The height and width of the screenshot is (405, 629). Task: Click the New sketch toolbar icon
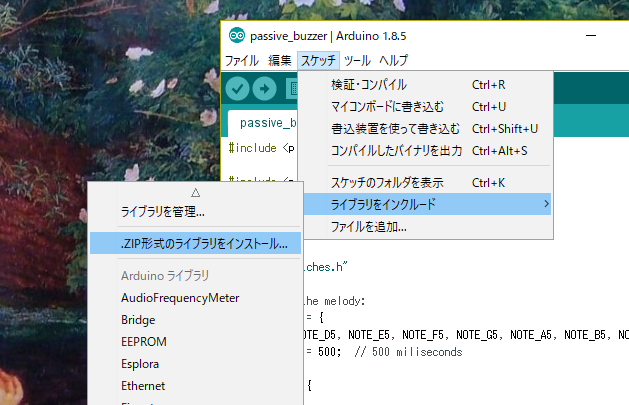tap(292, 88)
